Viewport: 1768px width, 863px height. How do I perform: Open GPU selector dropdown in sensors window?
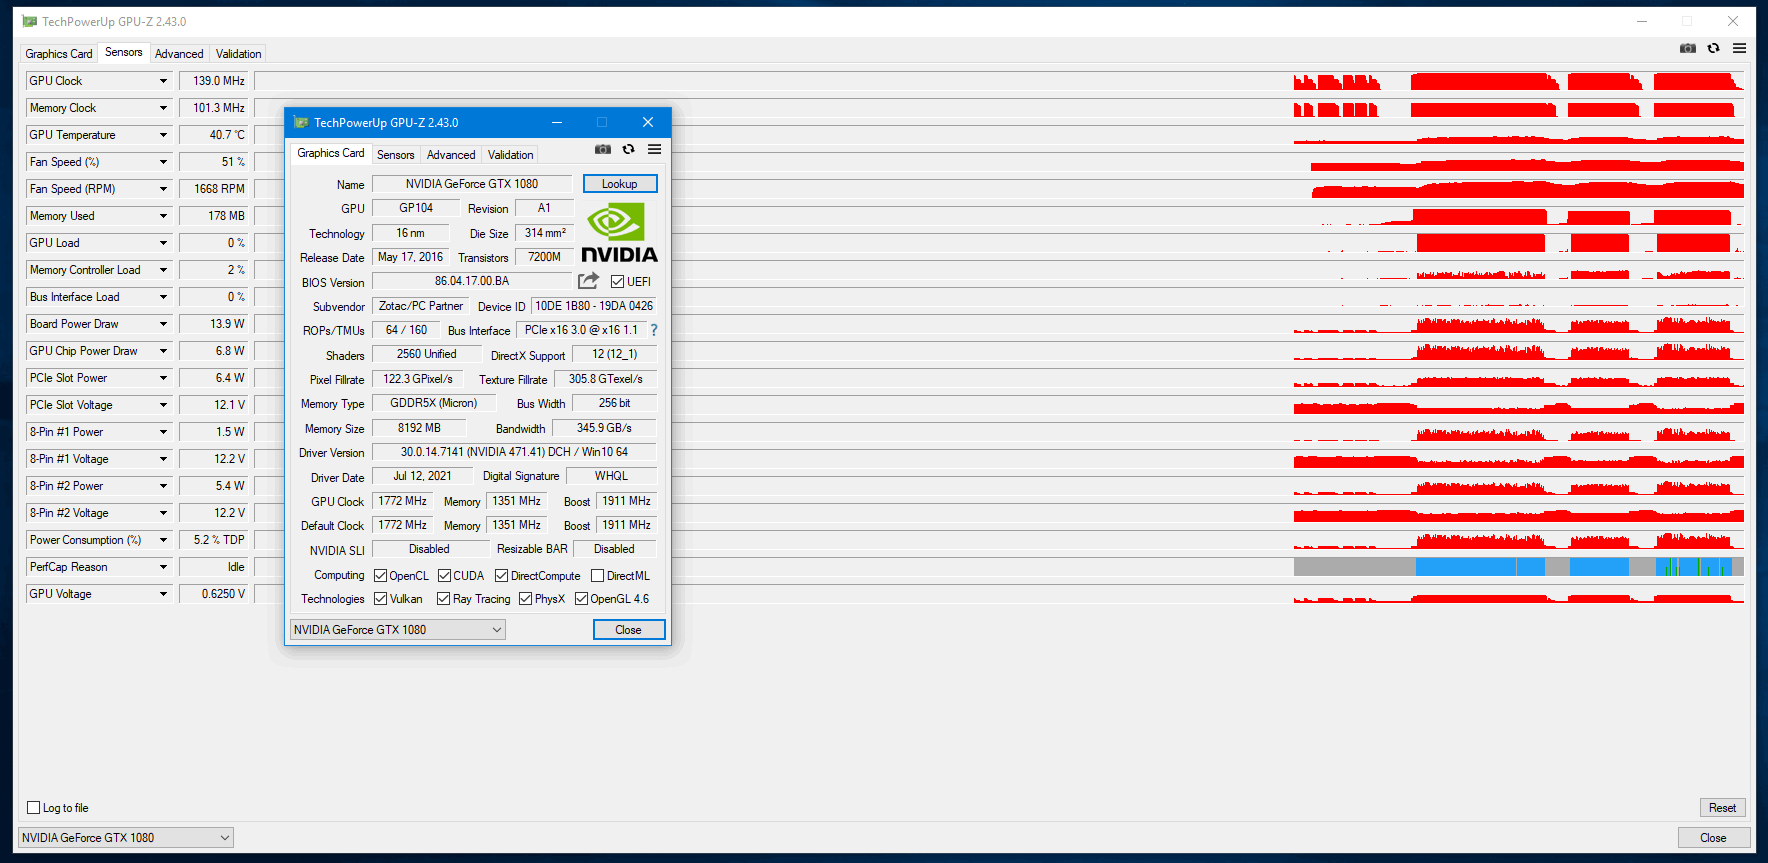point(126,837)
